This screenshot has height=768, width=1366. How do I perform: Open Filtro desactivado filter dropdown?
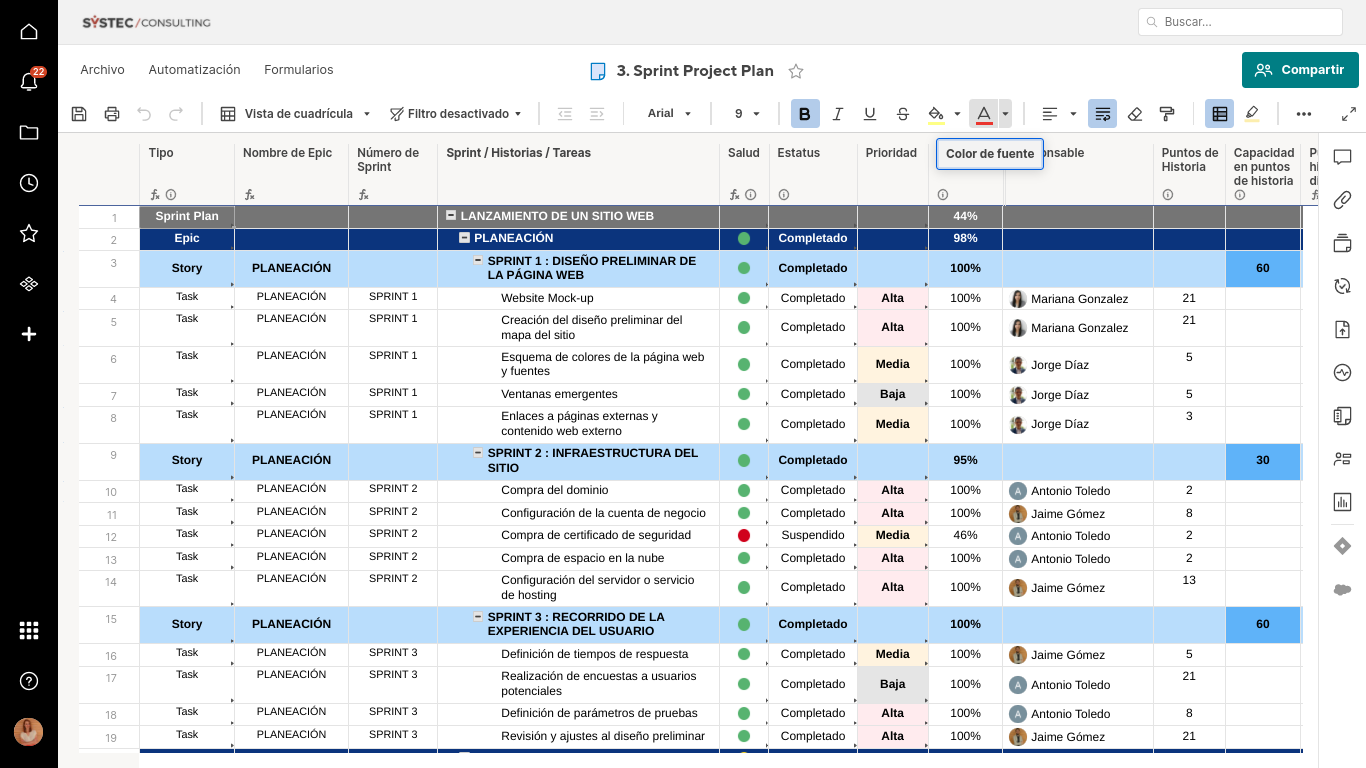pyautogui.click(x=455, y=114)
